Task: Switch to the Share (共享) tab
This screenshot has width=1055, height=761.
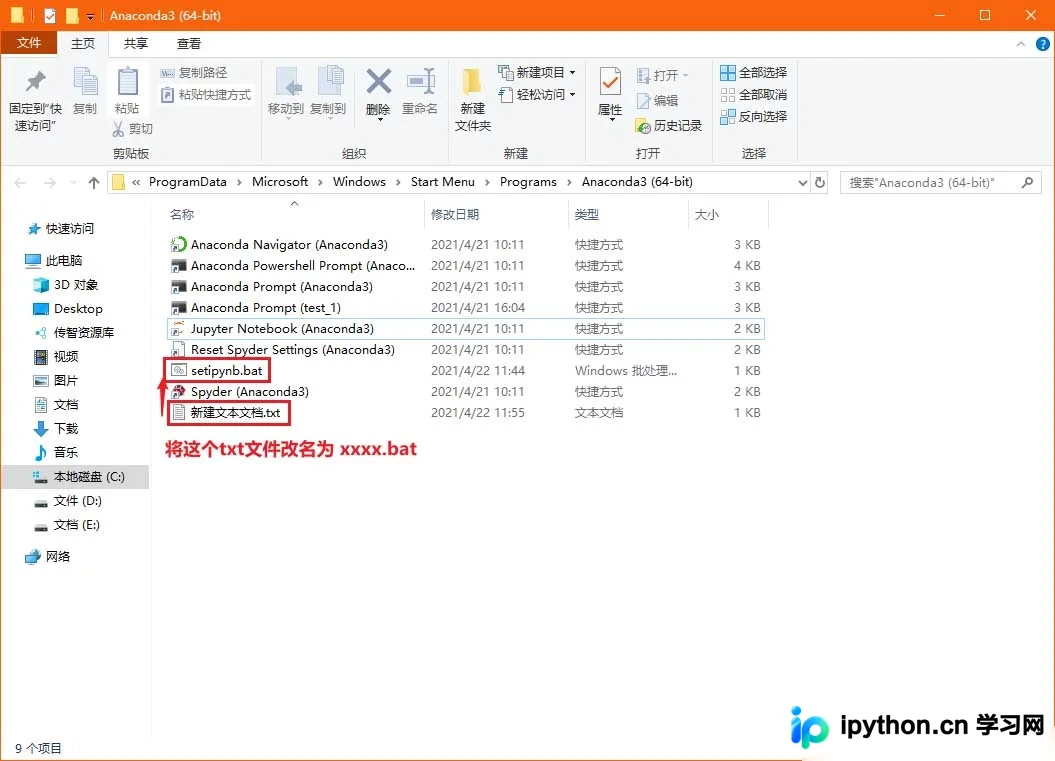Action: pyautogui.click(x=135, y=44)
